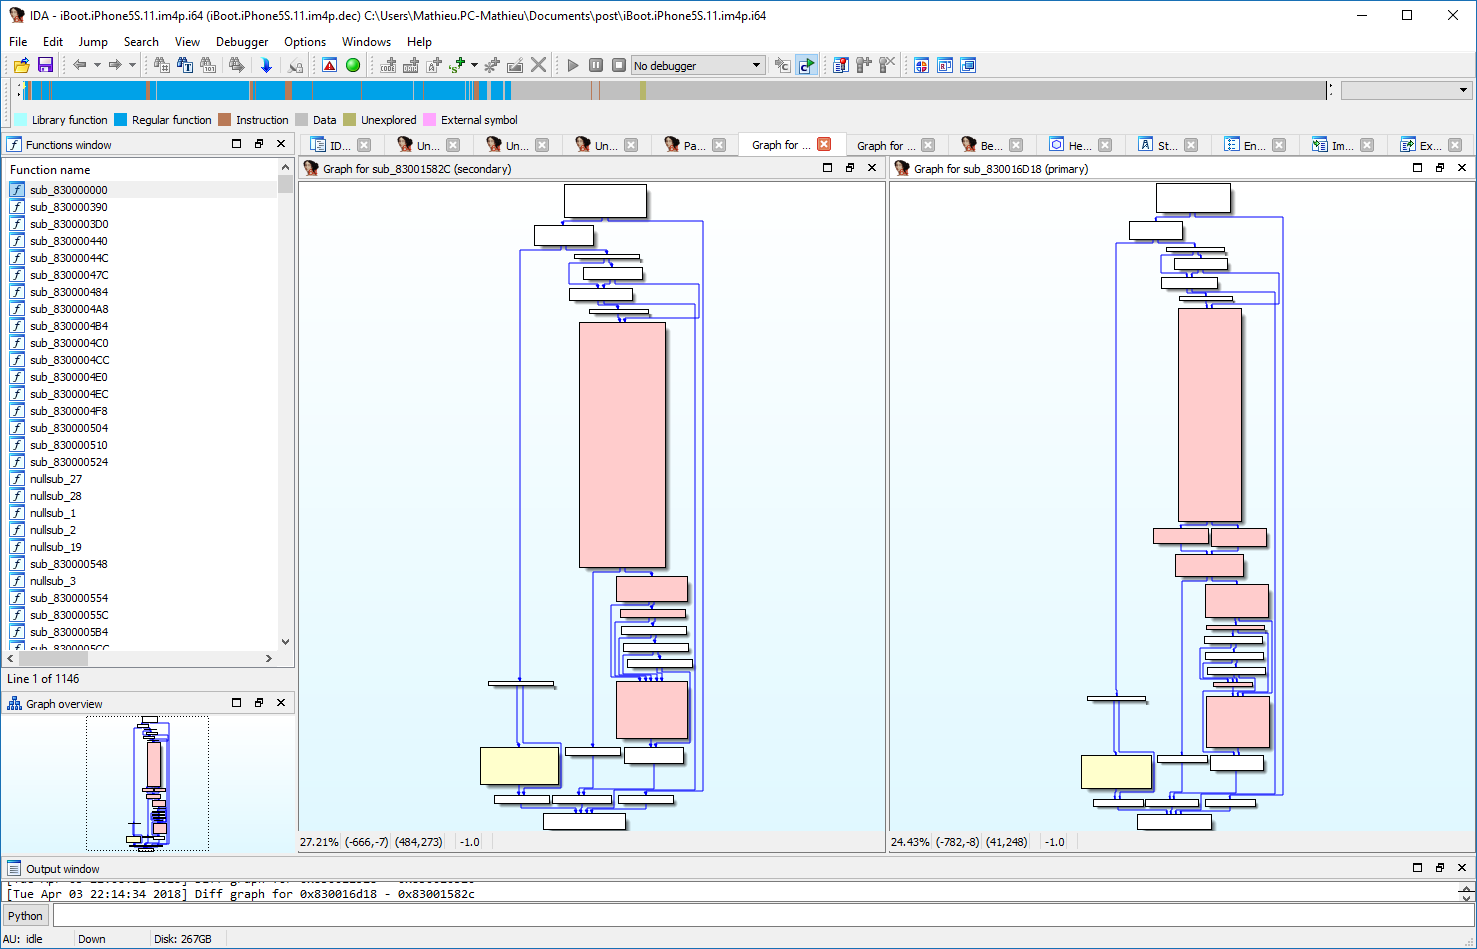This screenshot has width=1477, height=949.
Task: Open the Debugger menu
Action: [x=242, y=42]
